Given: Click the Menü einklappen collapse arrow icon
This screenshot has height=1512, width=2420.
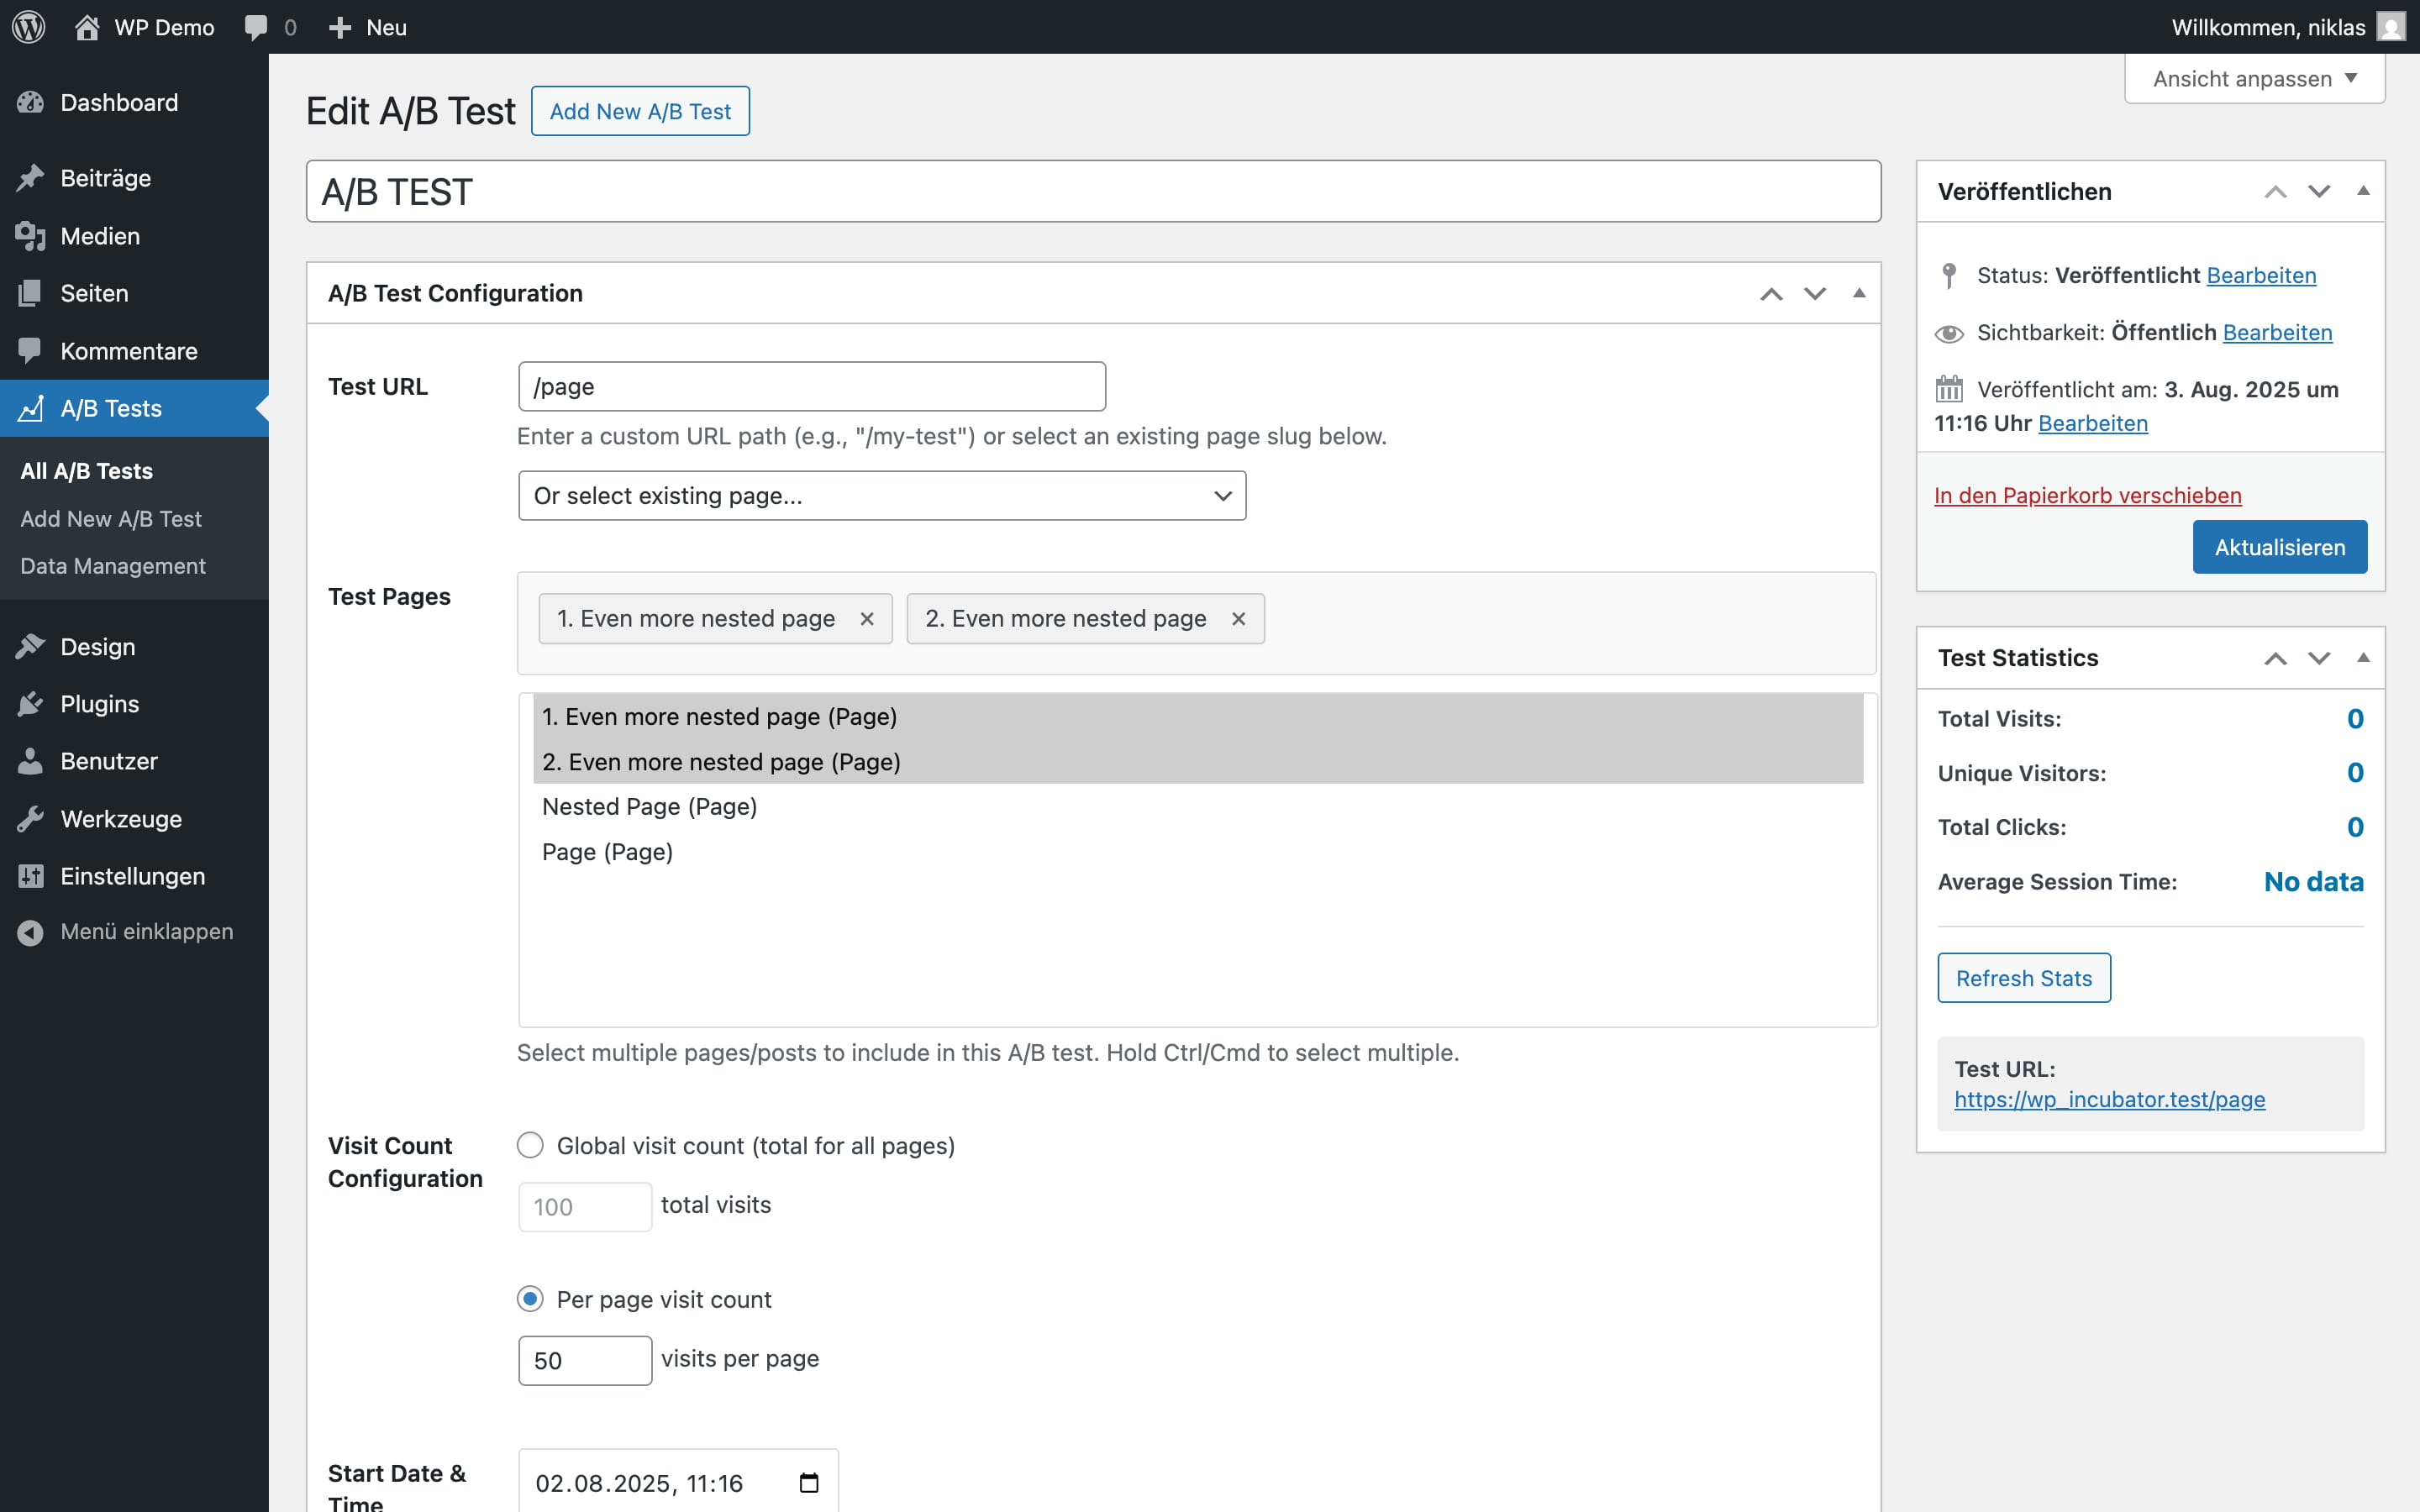Looking at the screenshot, I should tap(30, 932).
